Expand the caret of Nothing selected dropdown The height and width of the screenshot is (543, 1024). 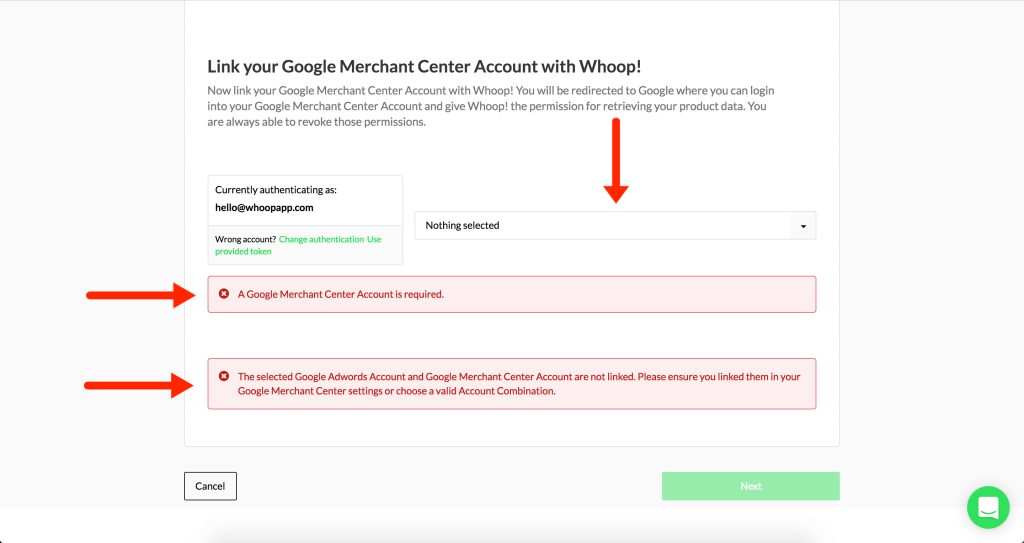pos(803,226)
